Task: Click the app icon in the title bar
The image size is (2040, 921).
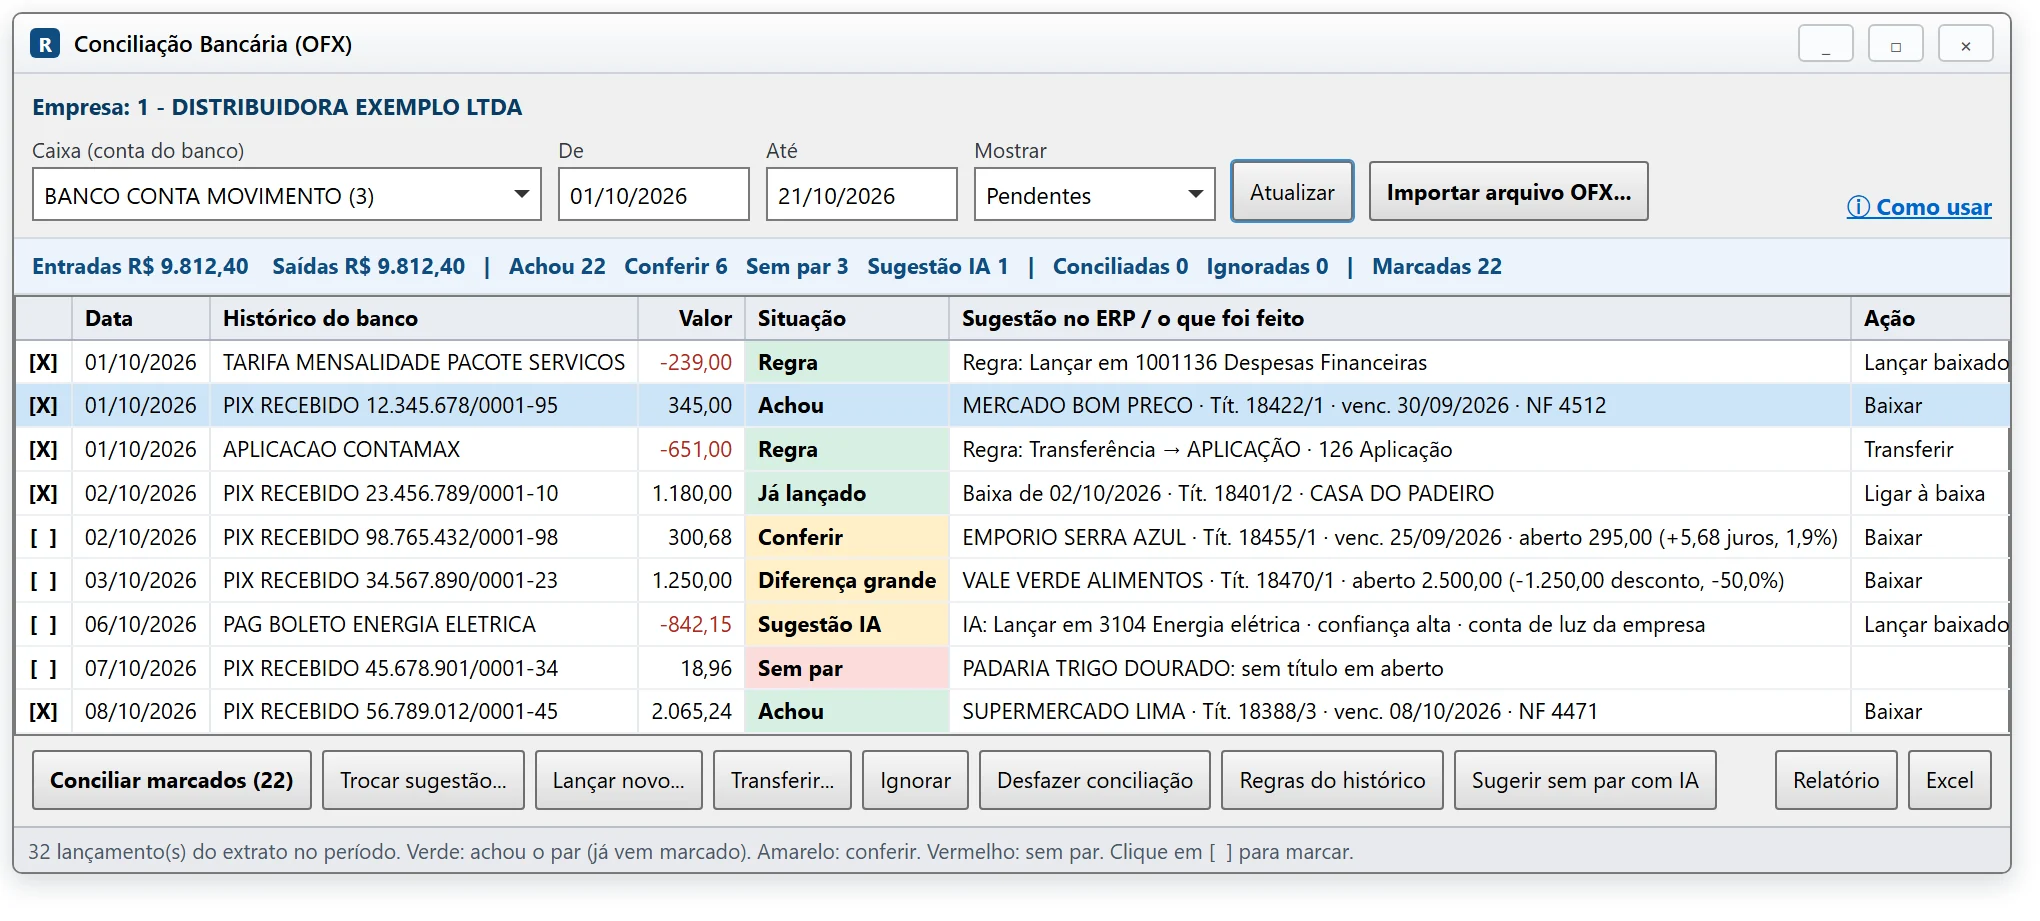Action: pyautogui.click(x=45, y=44)
